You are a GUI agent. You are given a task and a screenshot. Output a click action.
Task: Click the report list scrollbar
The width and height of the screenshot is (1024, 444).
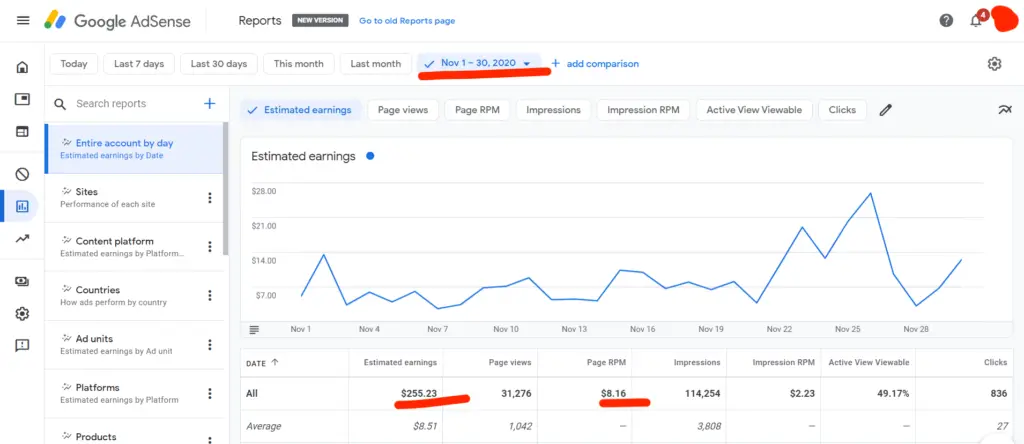pyautogui.click(x=226, y=189)
